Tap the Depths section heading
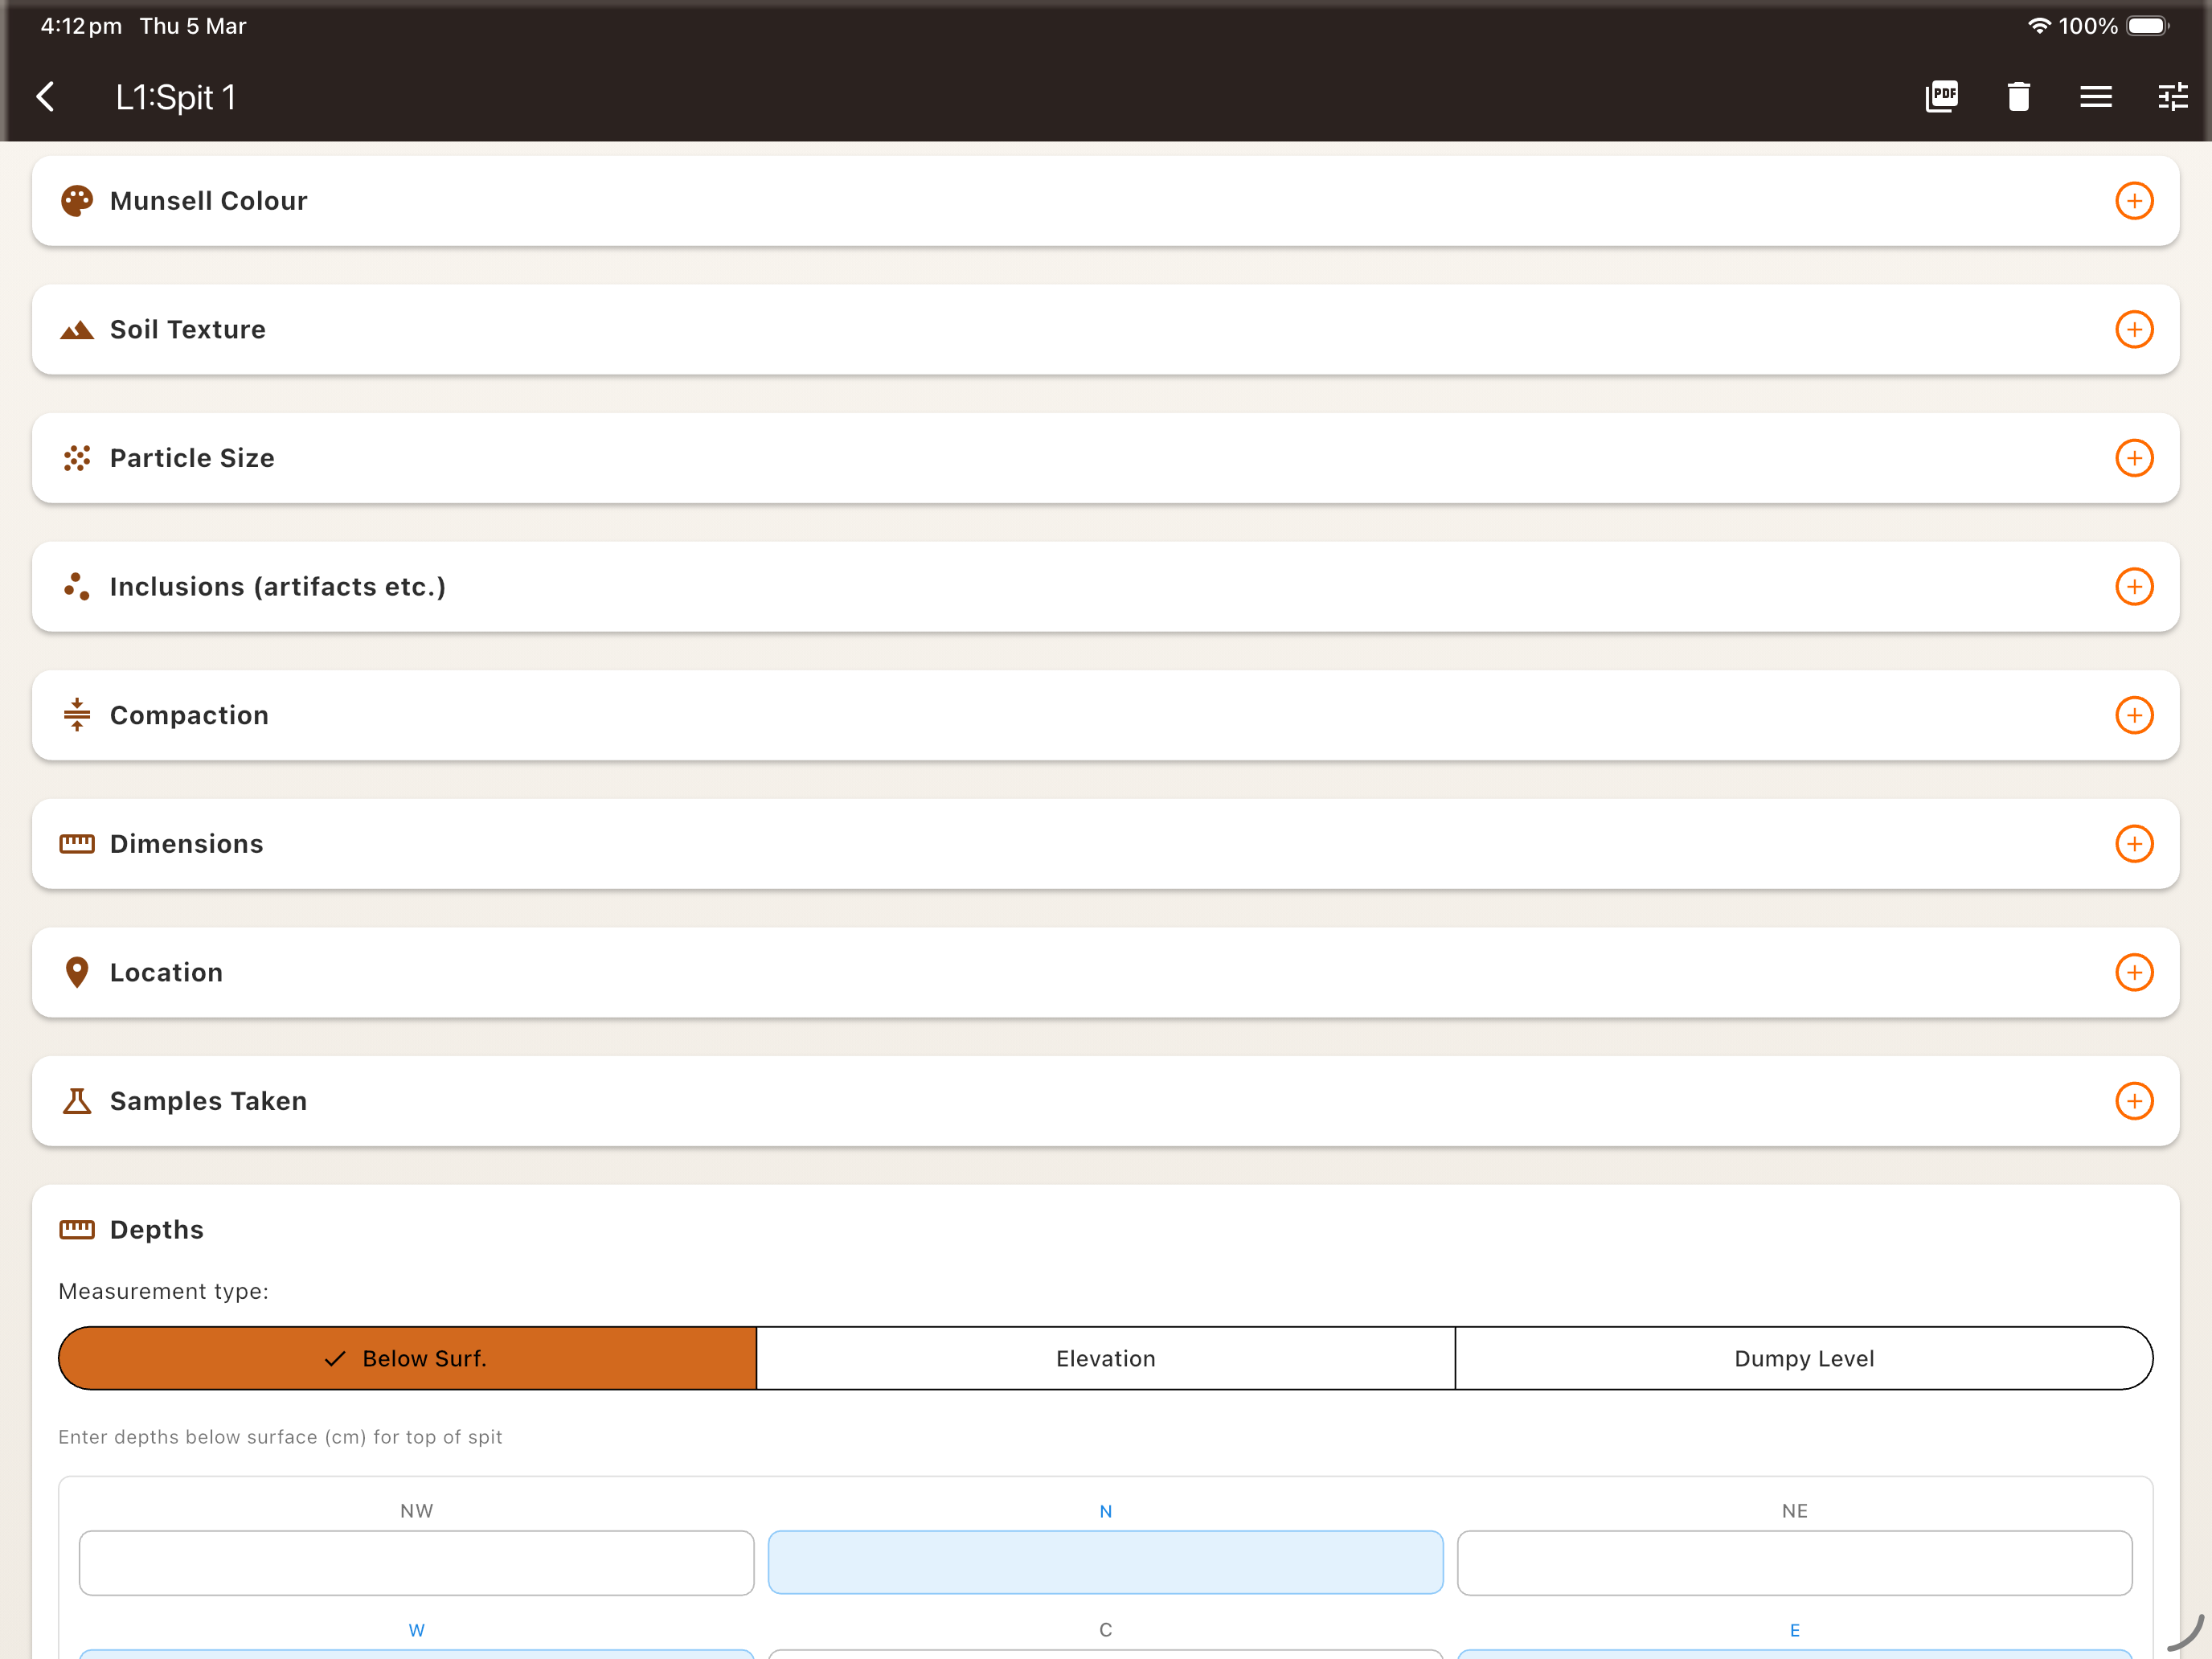The width and height of the screenshot is (2212, 1659). (157, 1229)
